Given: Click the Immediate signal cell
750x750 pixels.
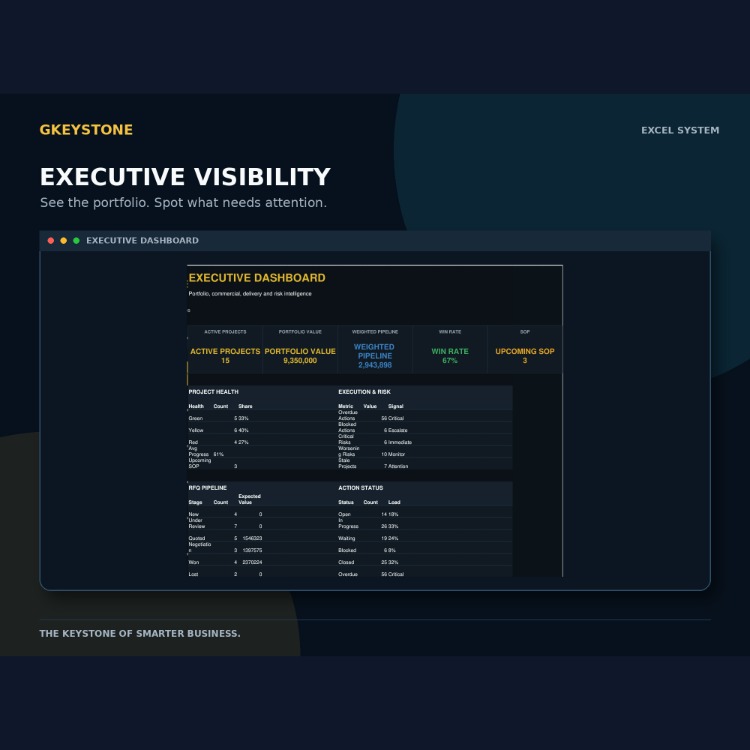Looking at the screenshot, I should [400, 442].
